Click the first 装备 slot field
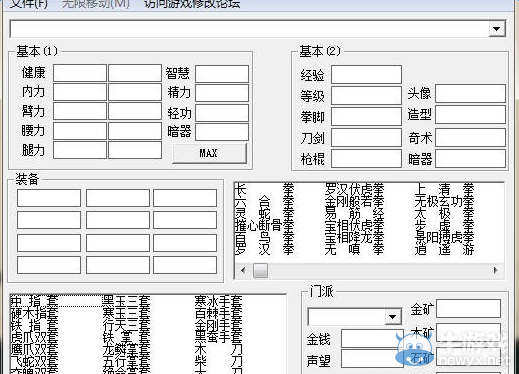Image resolution: width=519 pixels, height=374 pixels. pyautogui.click(x=49, y=198)
